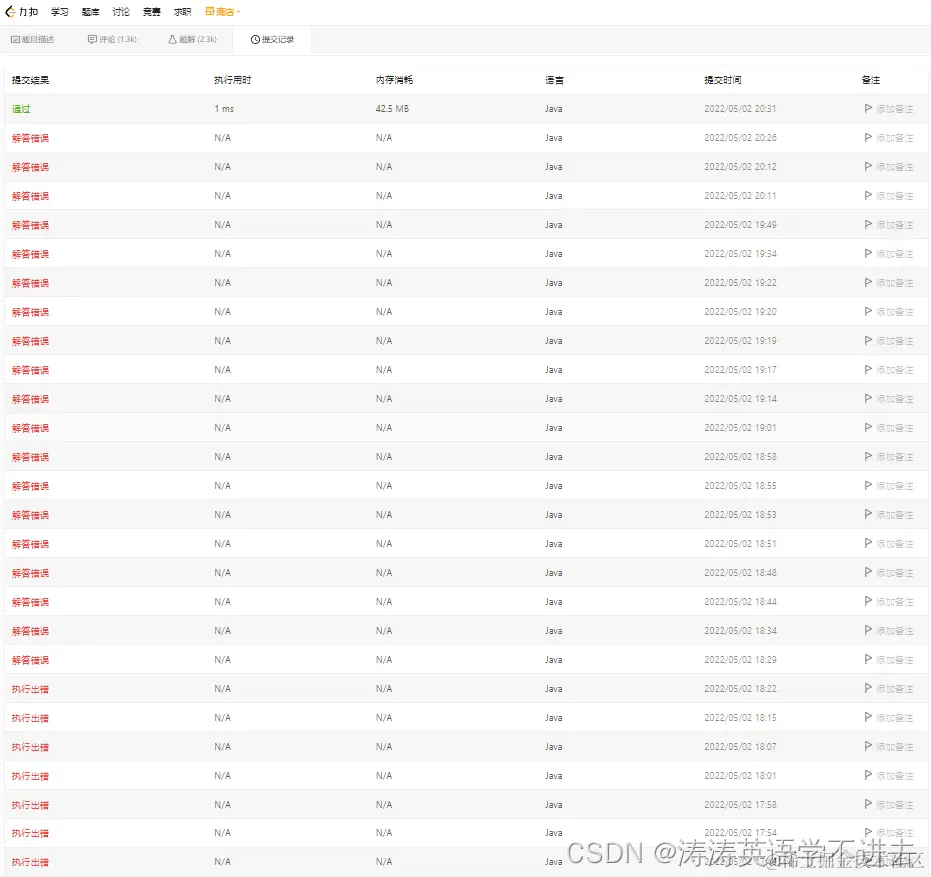Click the 力扣 logo in the top navigation
Image resolution: width=931 pixels, height=877 pixels.
[x=21, y=11]
